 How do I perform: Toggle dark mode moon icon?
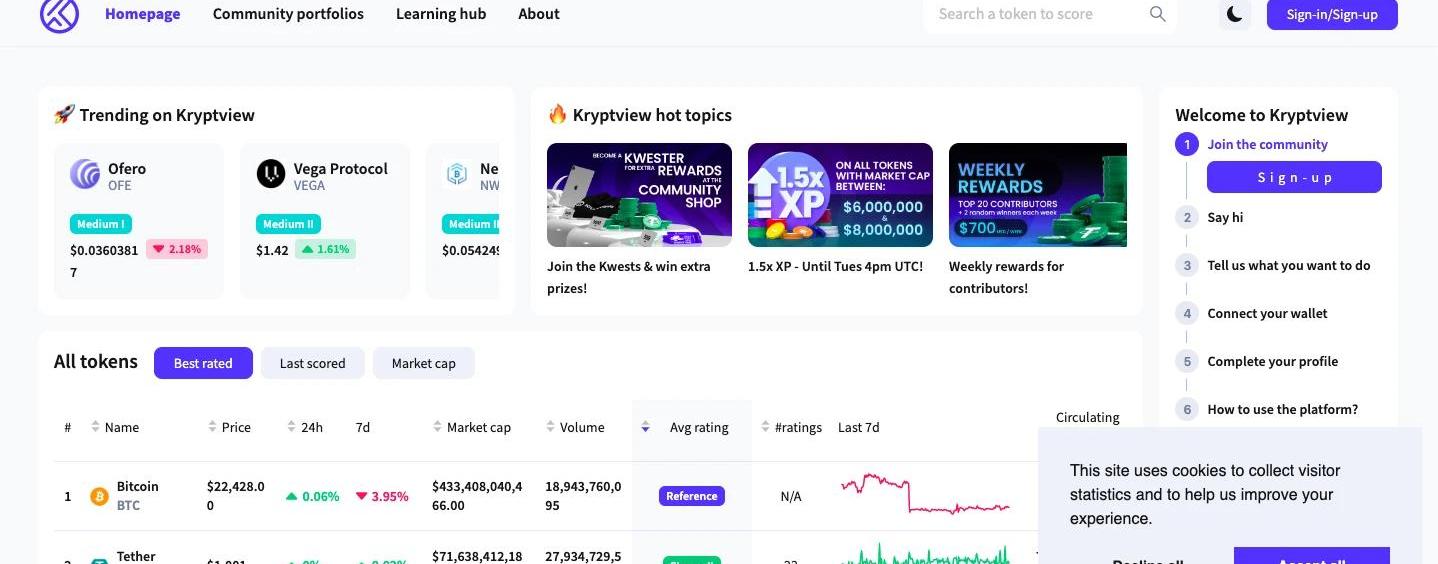1235,14
